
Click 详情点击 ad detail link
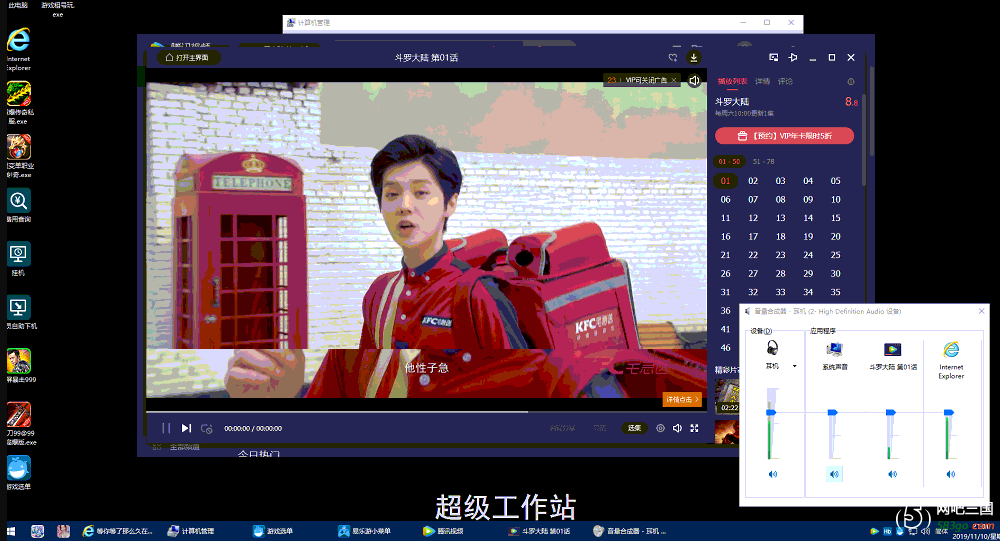[682, 399]
